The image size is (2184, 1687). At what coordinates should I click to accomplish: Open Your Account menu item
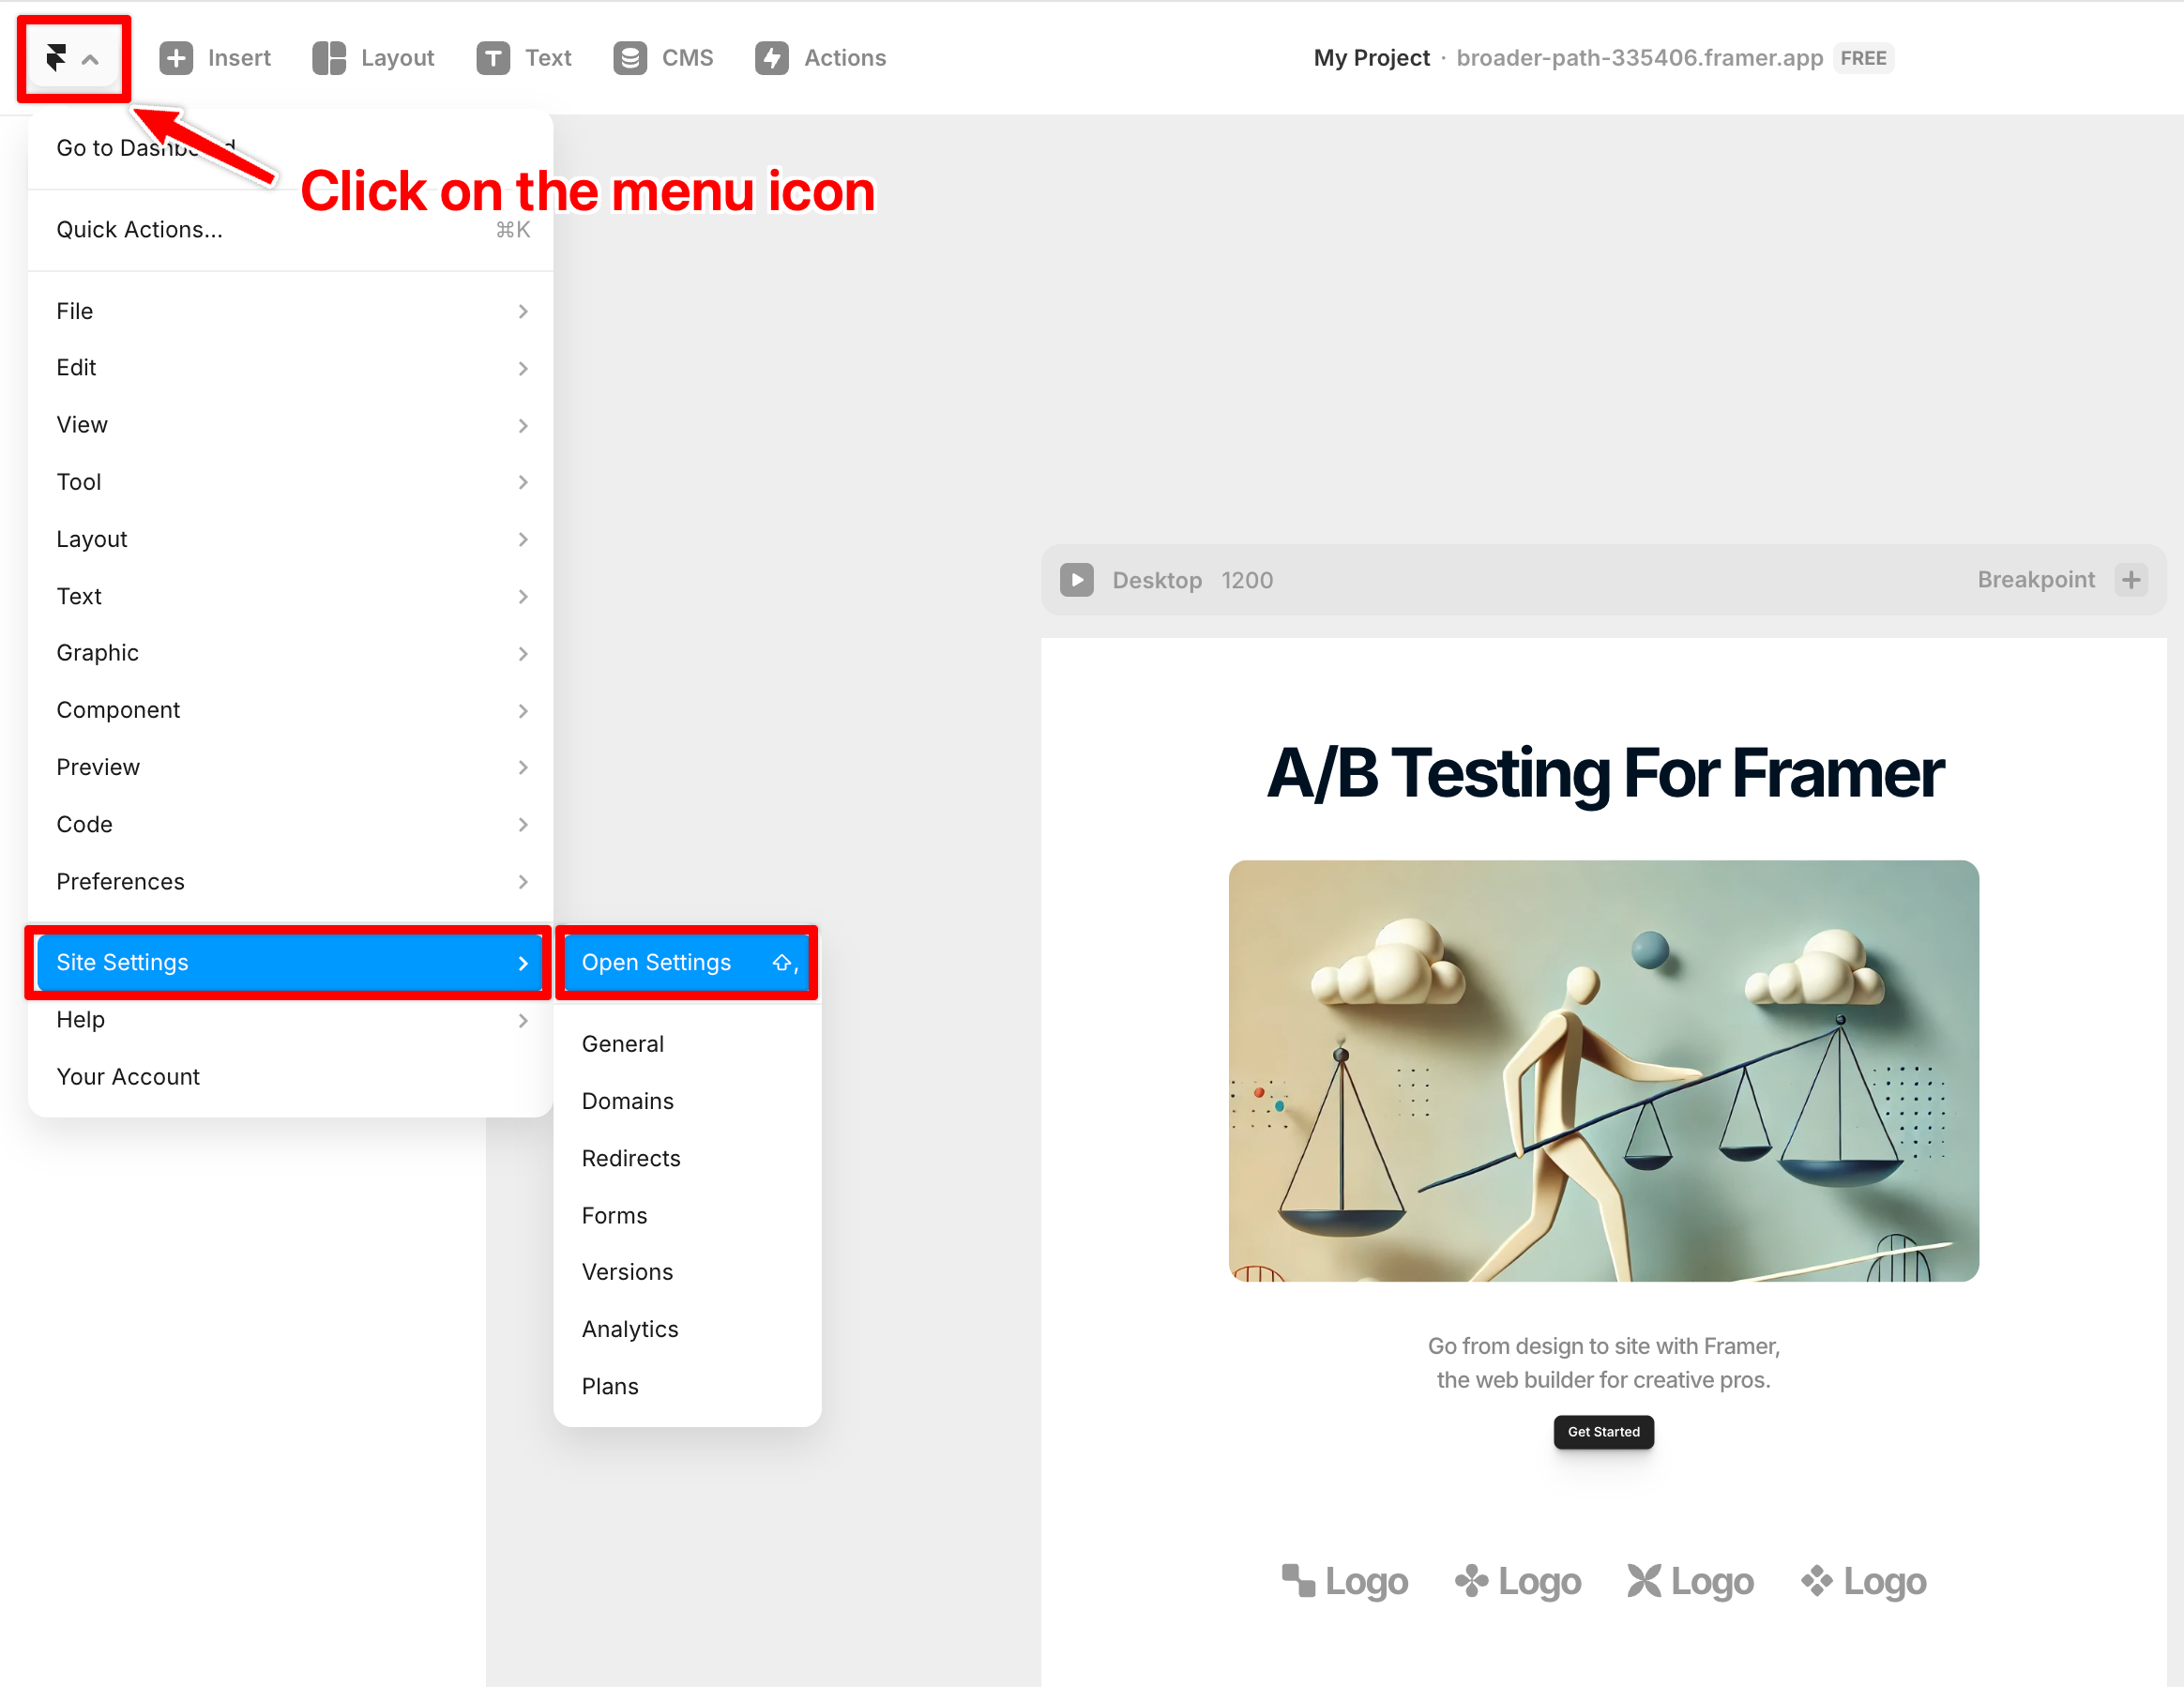click(128, 1077)
